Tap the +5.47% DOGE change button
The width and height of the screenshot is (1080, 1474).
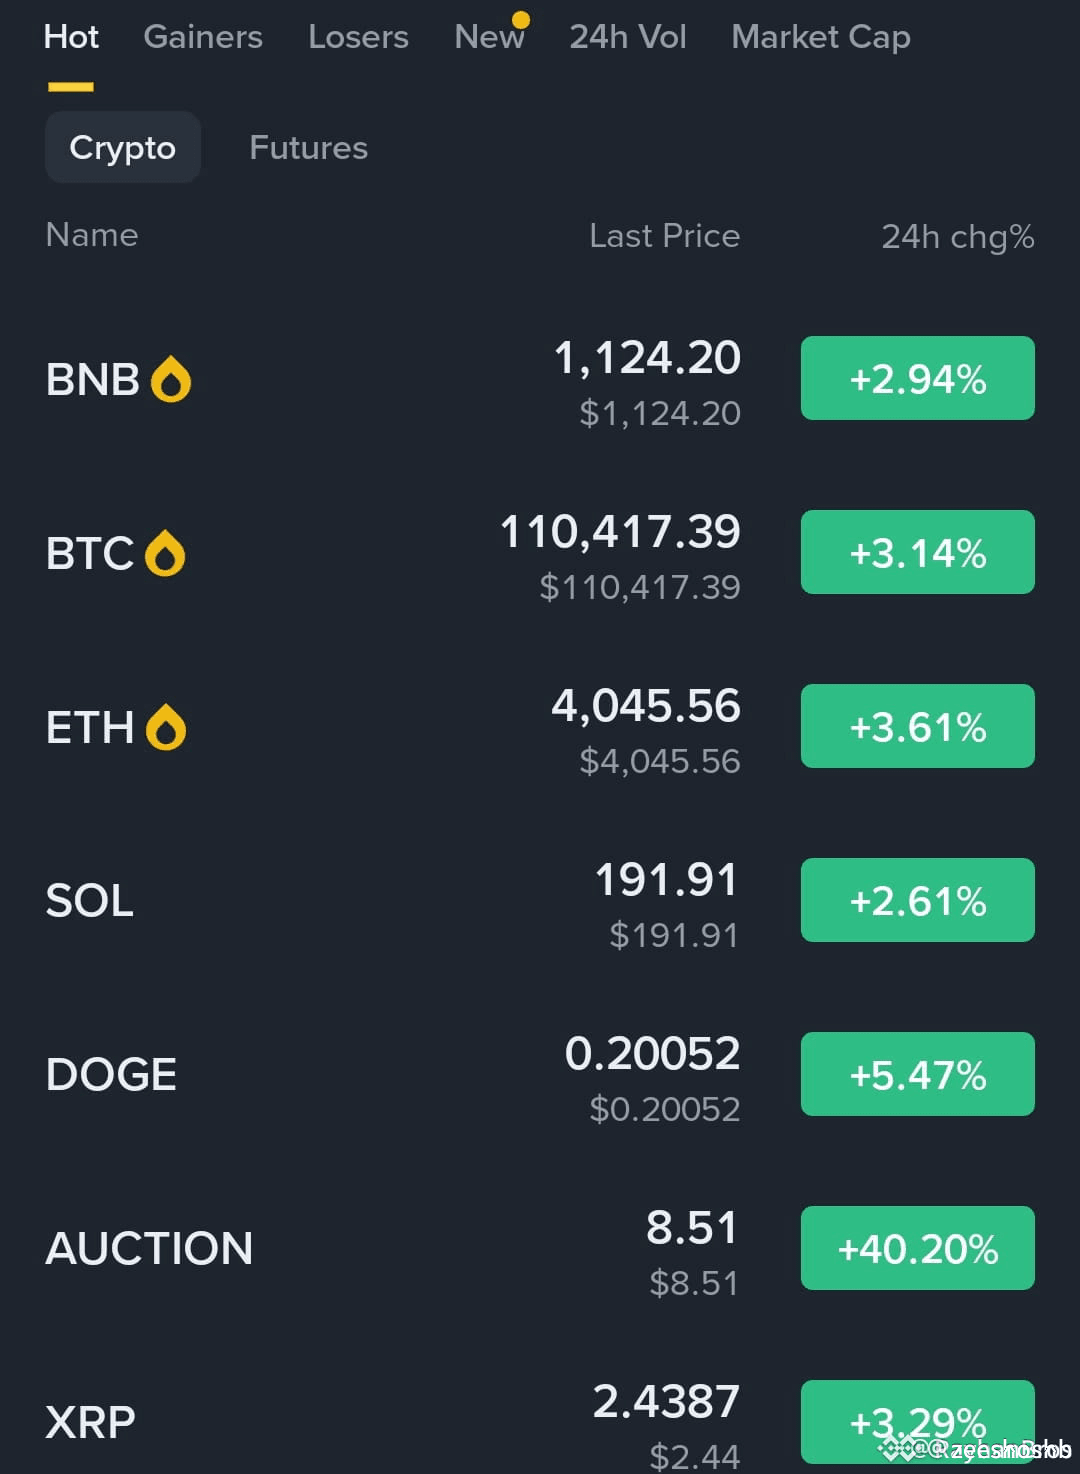point(918,1074)
